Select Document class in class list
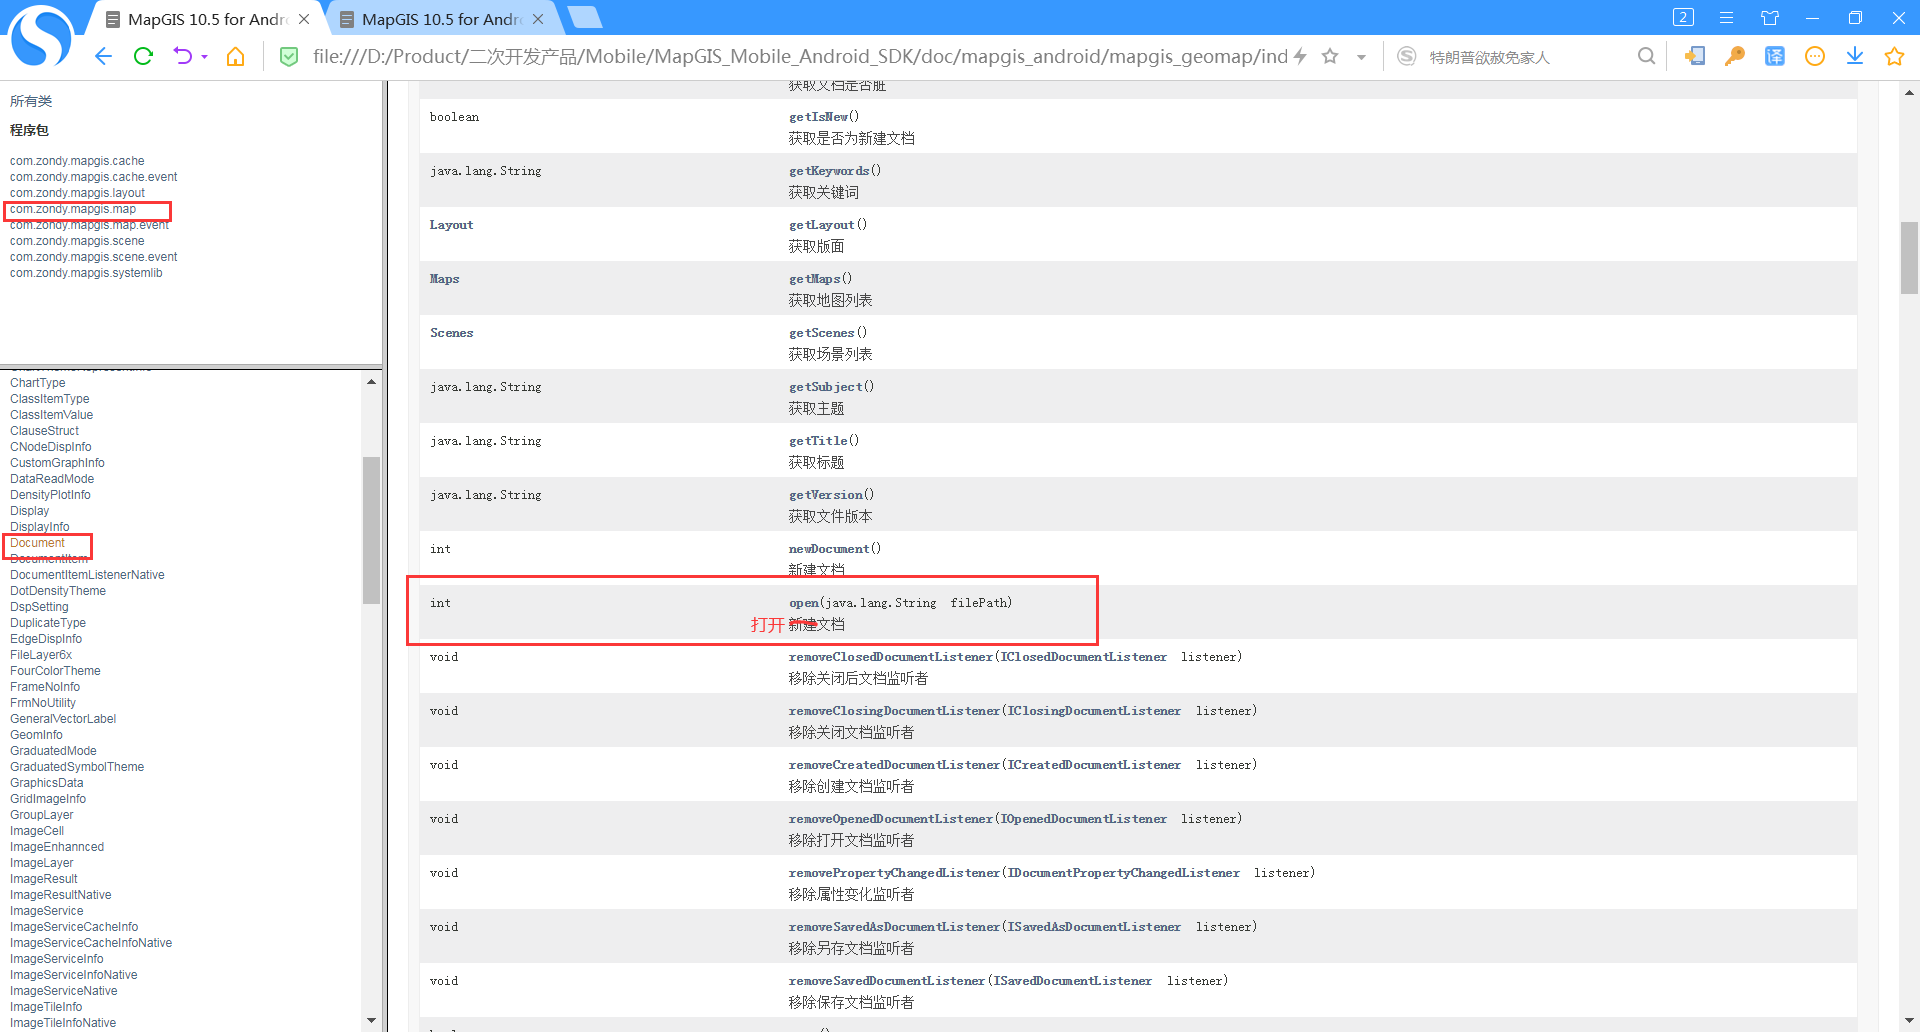 point(37,543)
